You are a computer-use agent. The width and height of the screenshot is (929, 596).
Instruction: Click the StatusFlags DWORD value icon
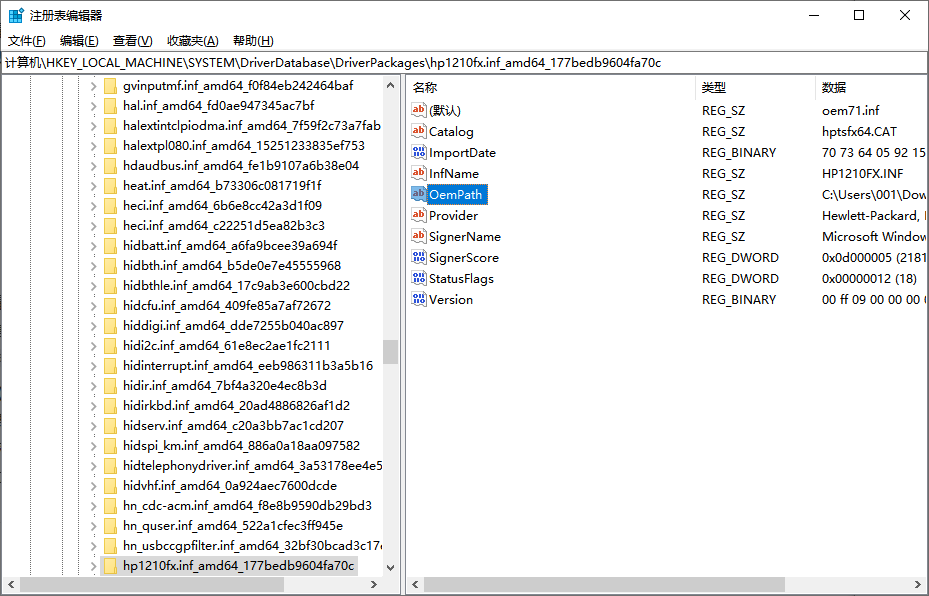[x=419, y=278]
